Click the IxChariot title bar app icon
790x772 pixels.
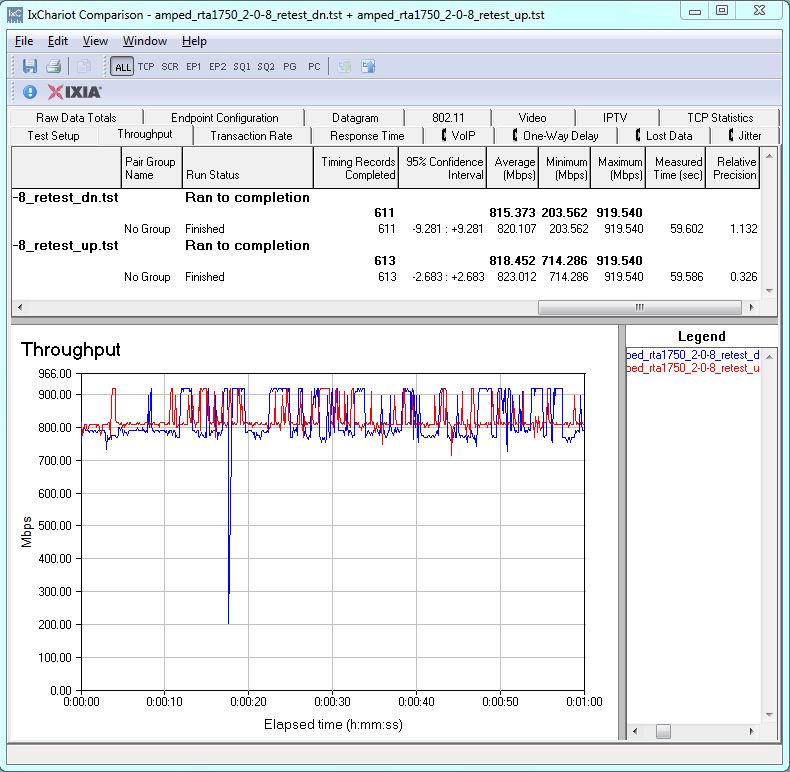[16, 15]
